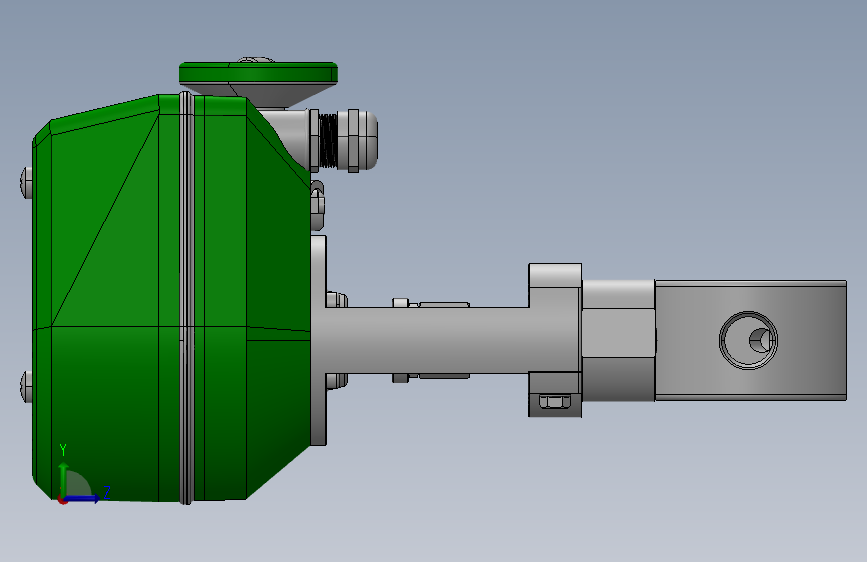Click the 'Y' axis label
This screenshot has height=562, width=867.
(63, 450)
